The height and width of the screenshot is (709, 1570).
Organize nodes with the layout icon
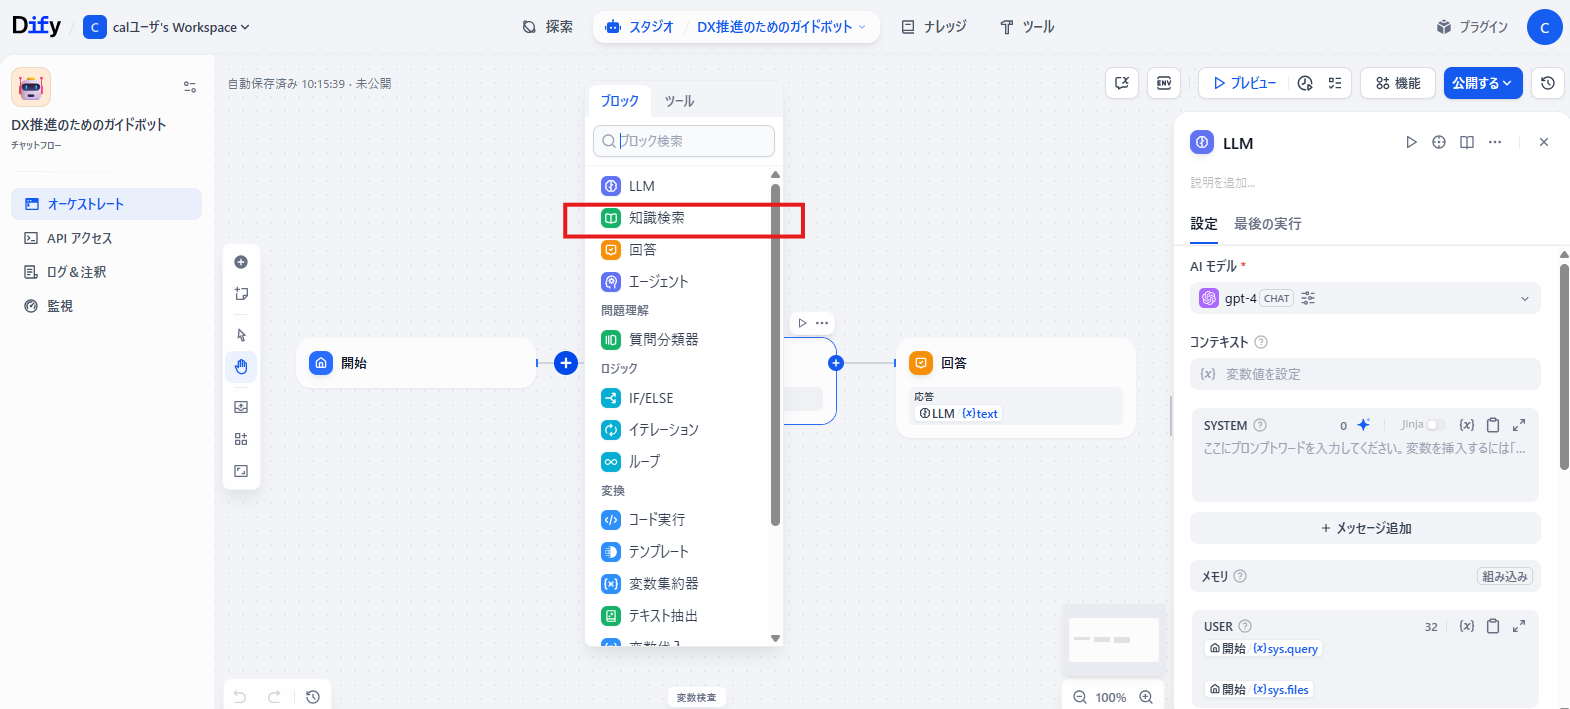click(x=241, y=439)
